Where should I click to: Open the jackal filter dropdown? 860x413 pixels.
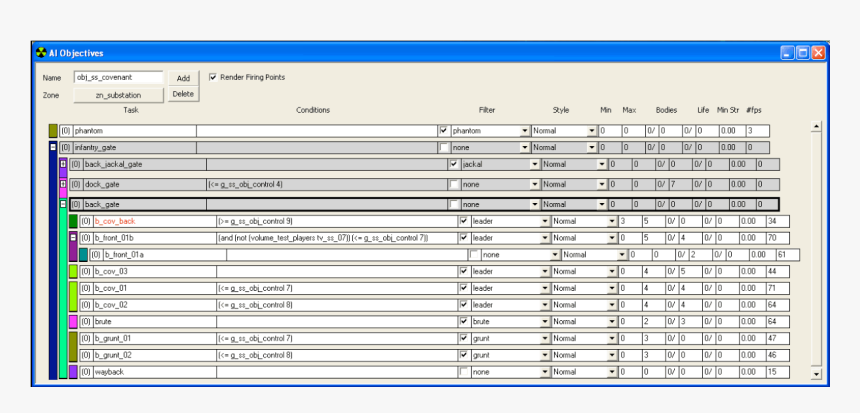535,164
